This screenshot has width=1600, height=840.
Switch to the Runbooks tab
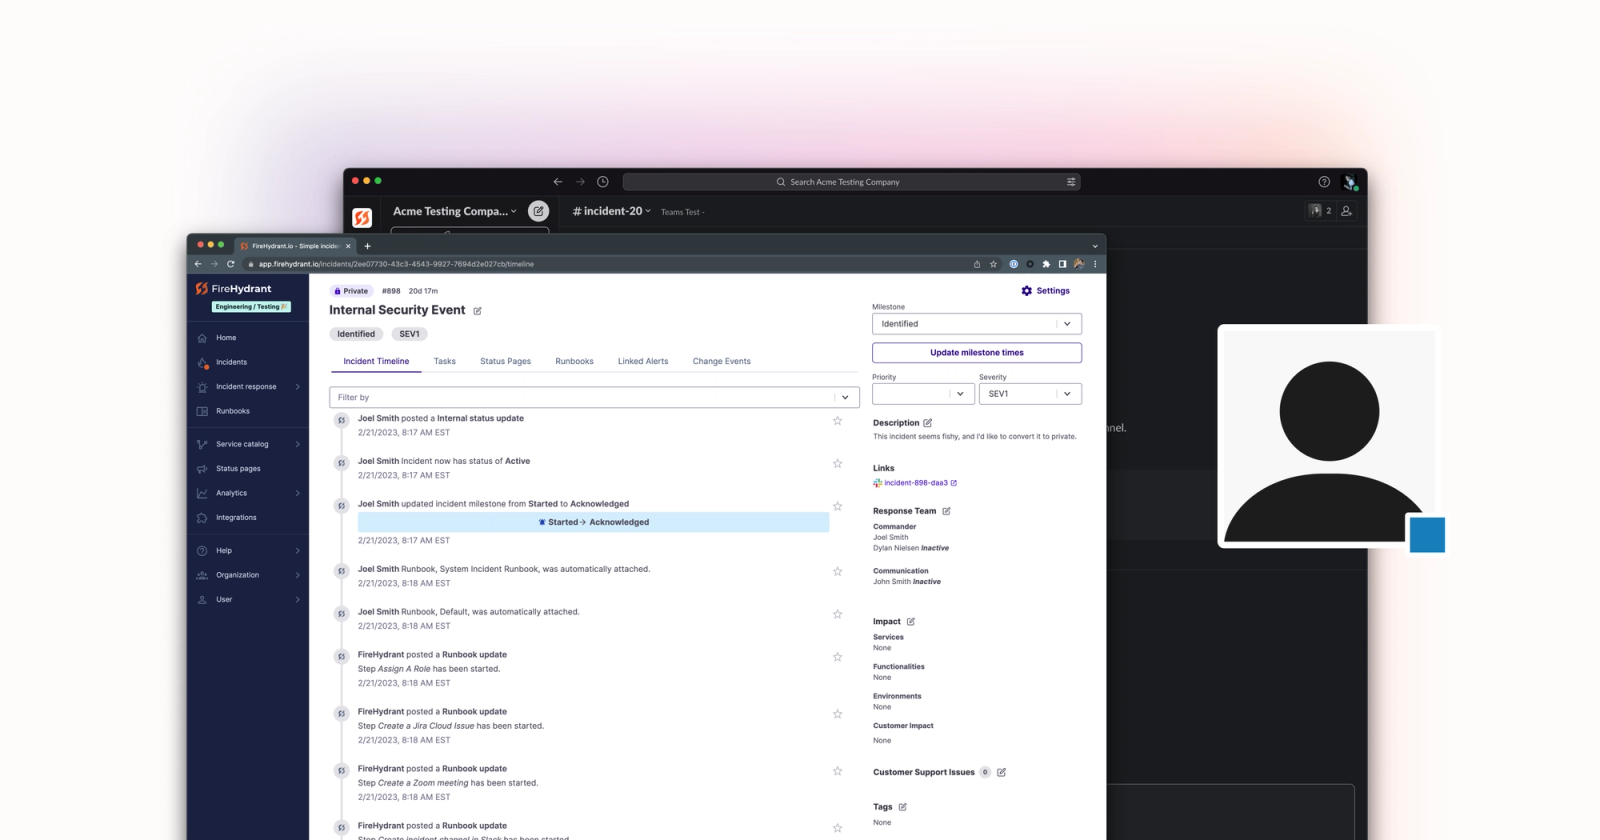574,361
